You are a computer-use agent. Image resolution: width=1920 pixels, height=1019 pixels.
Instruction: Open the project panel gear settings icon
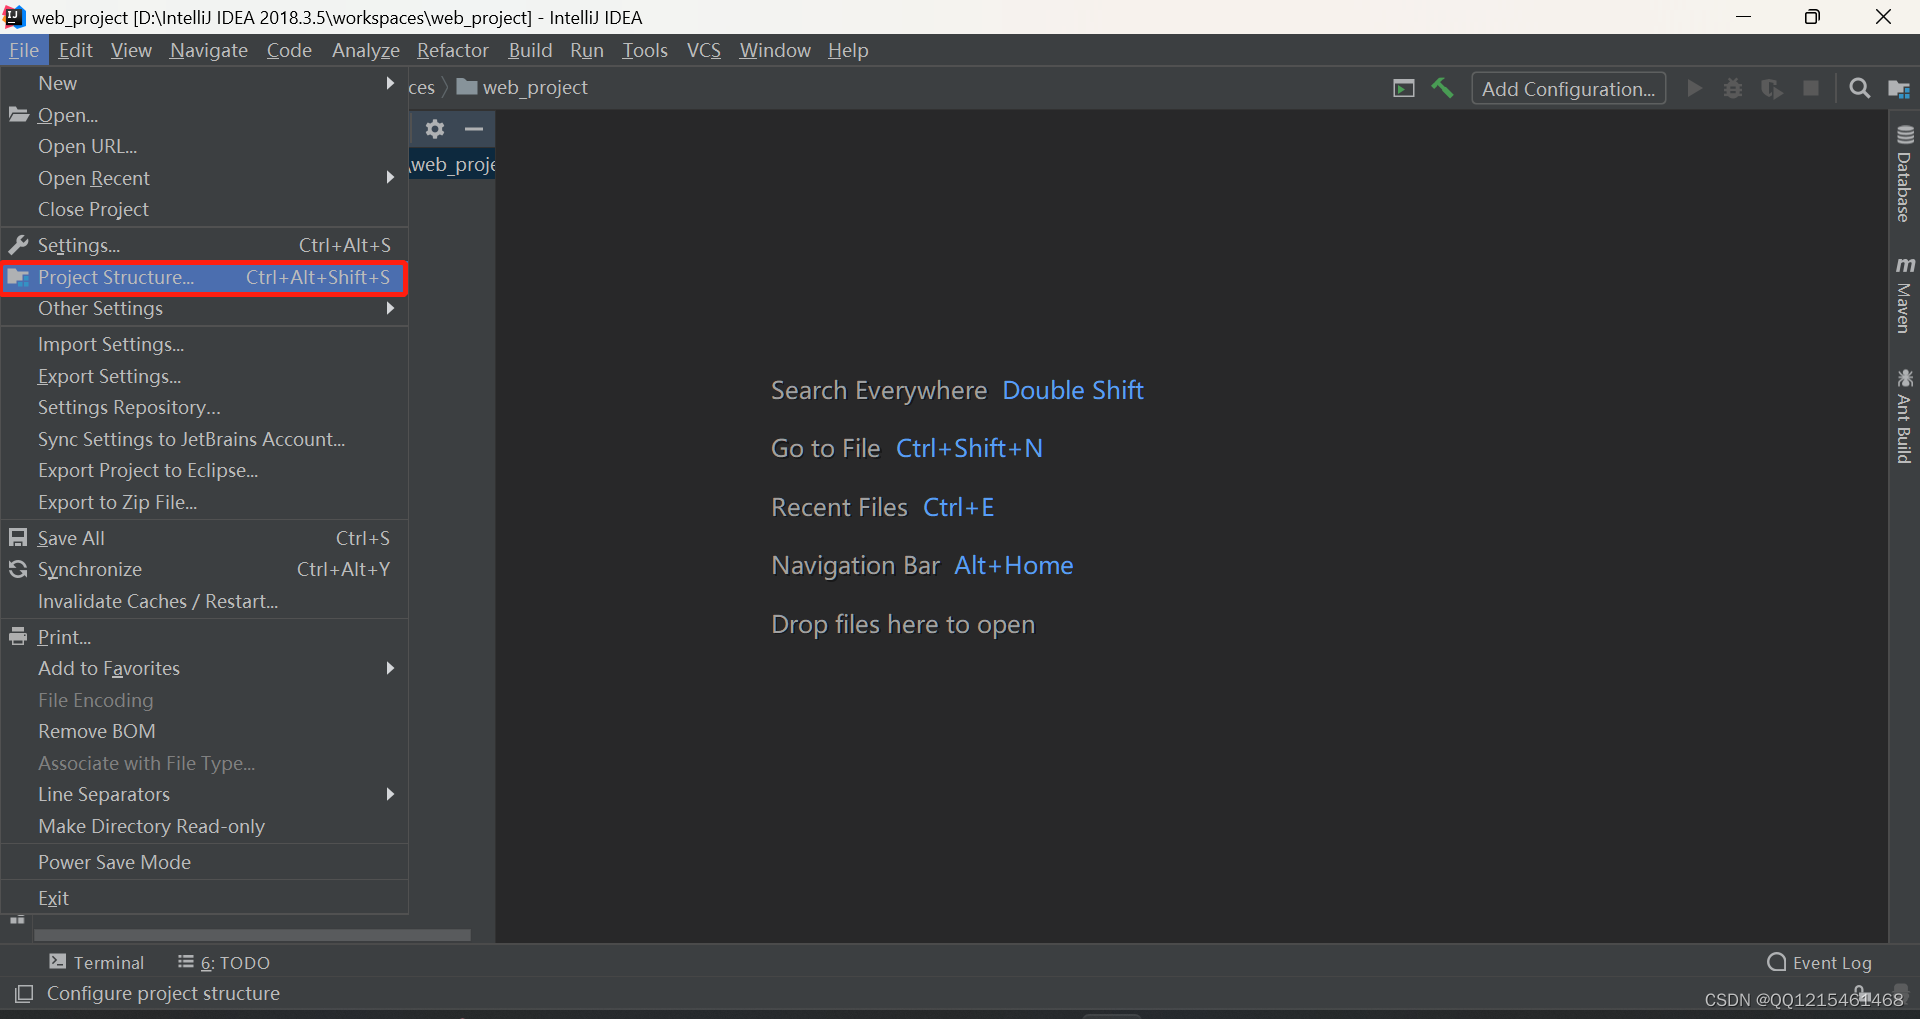pyautogui.click(x=435, y=128)
